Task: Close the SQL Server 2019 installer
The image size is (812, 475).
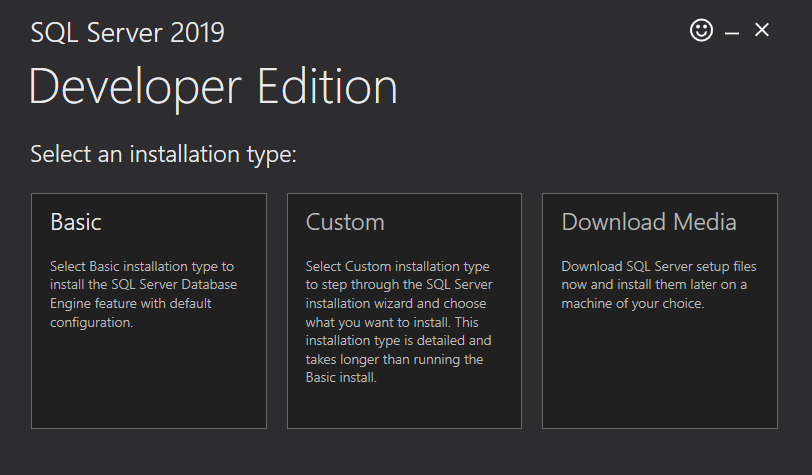Action: (x=762, y=30)
